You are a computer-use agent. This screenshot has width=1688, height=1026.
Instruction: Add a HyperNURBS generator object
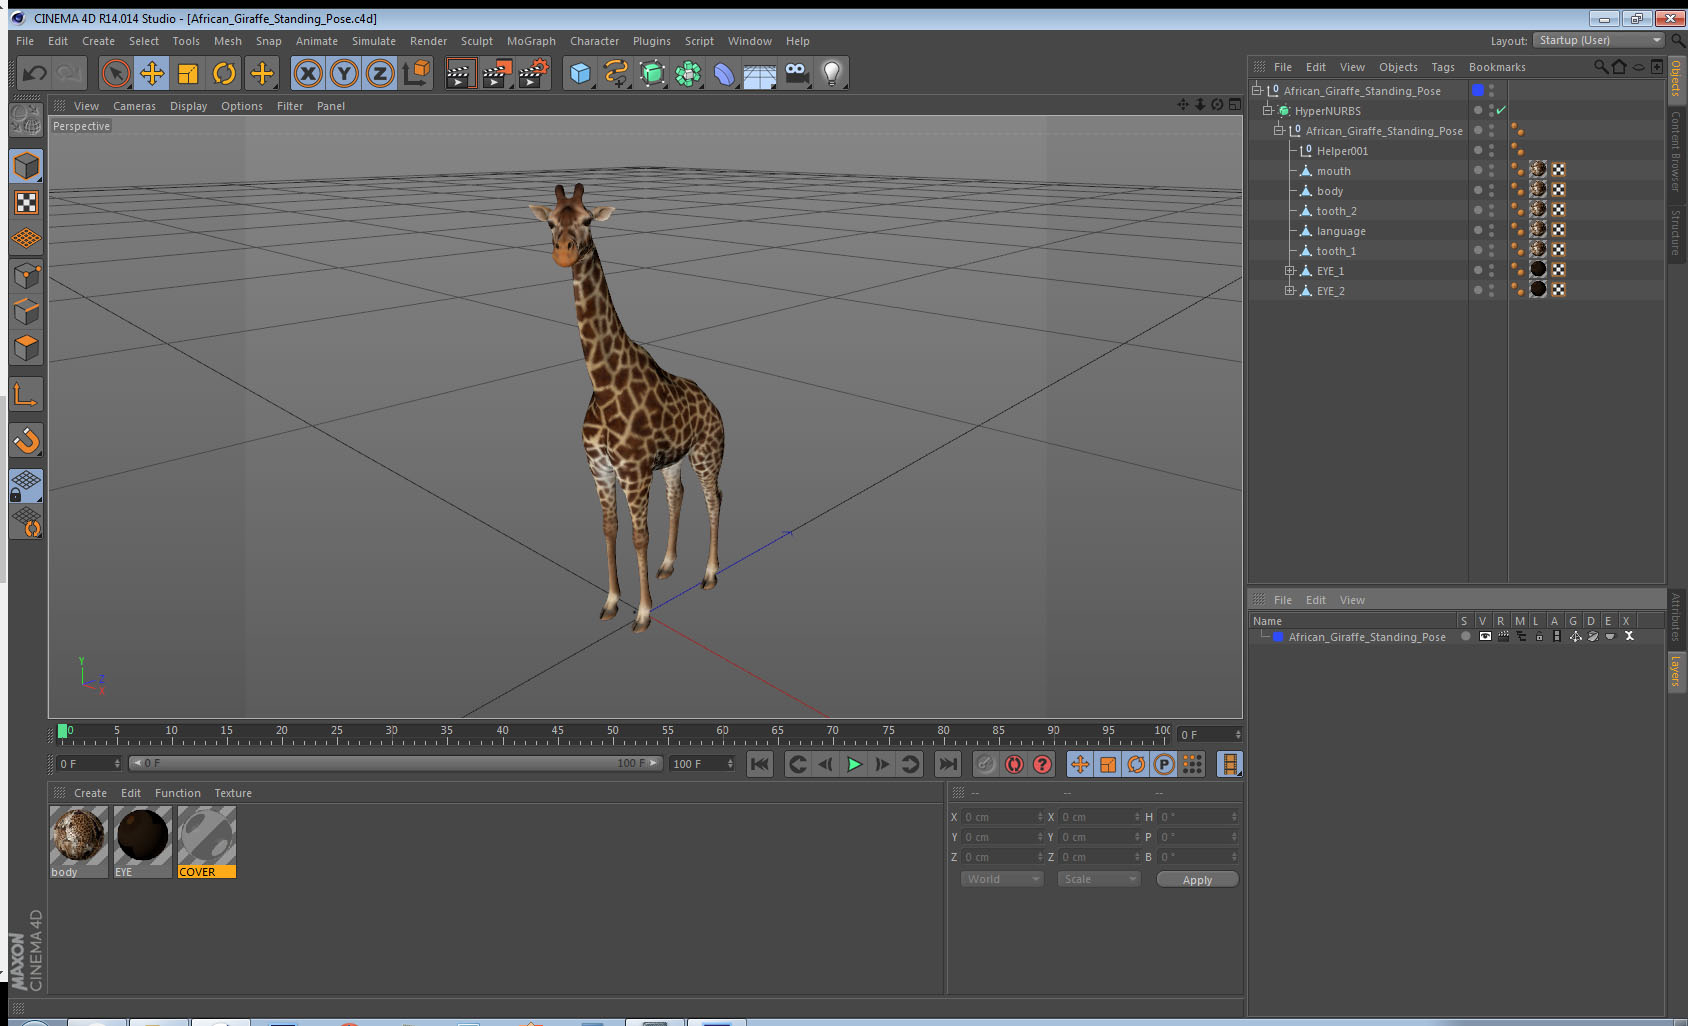click(652, 73)
